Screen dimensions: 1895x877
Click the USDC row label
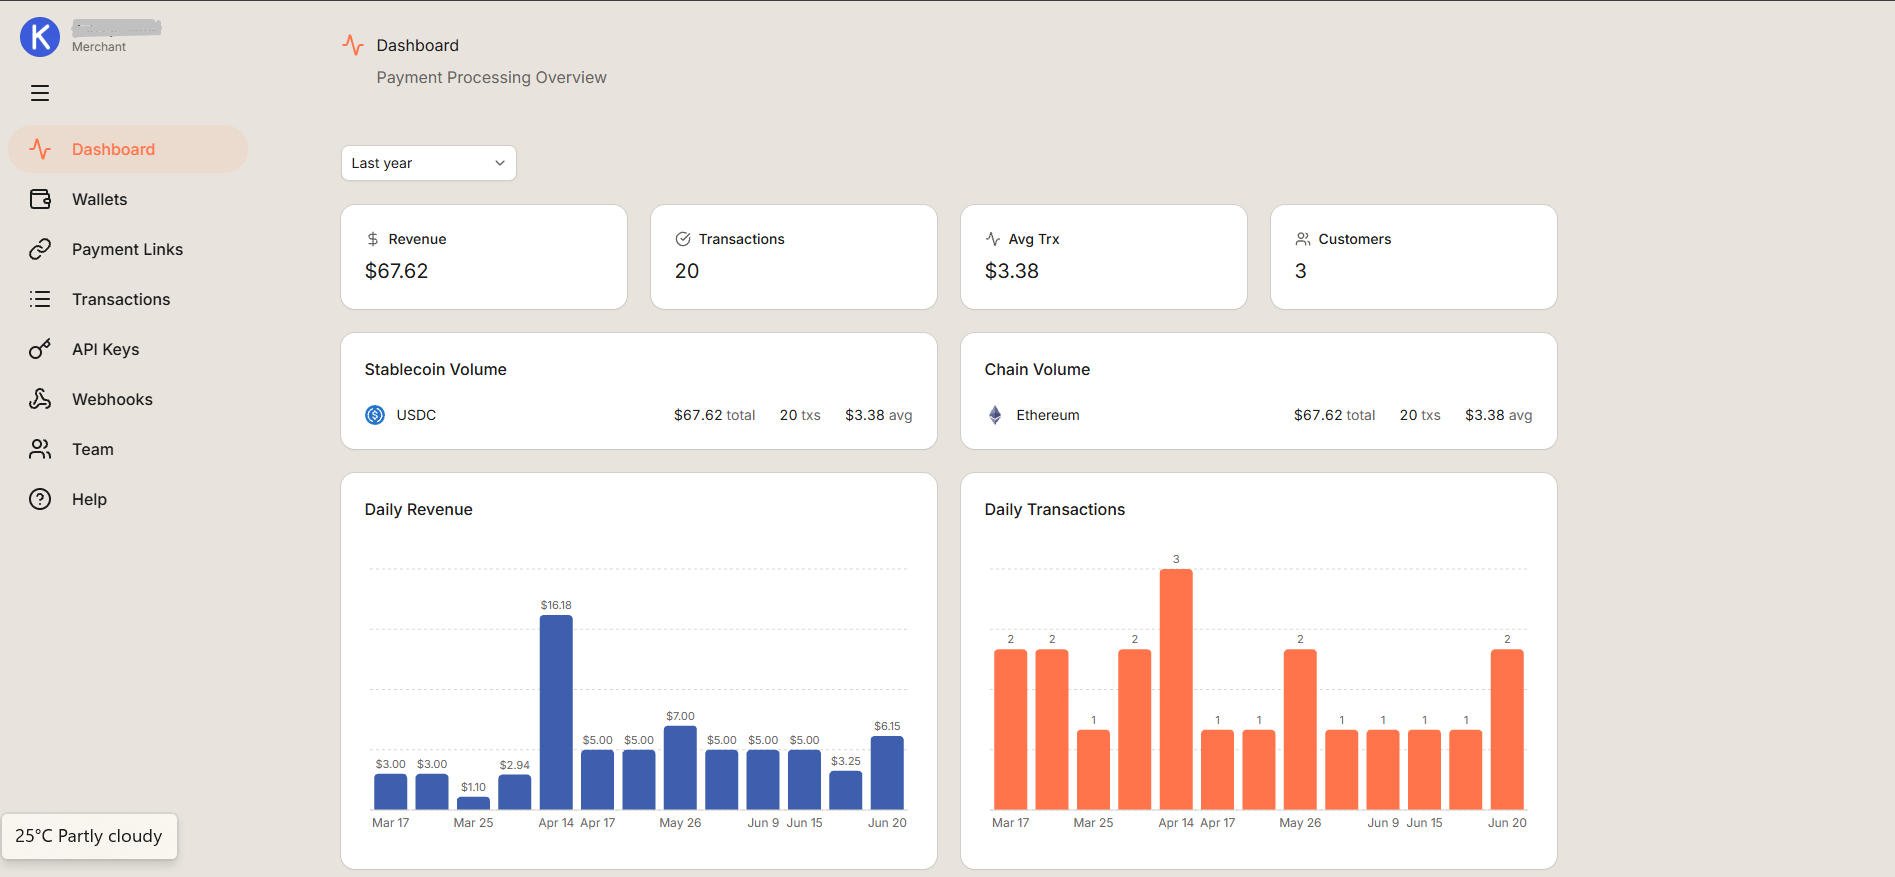click(x=416, y=415)
